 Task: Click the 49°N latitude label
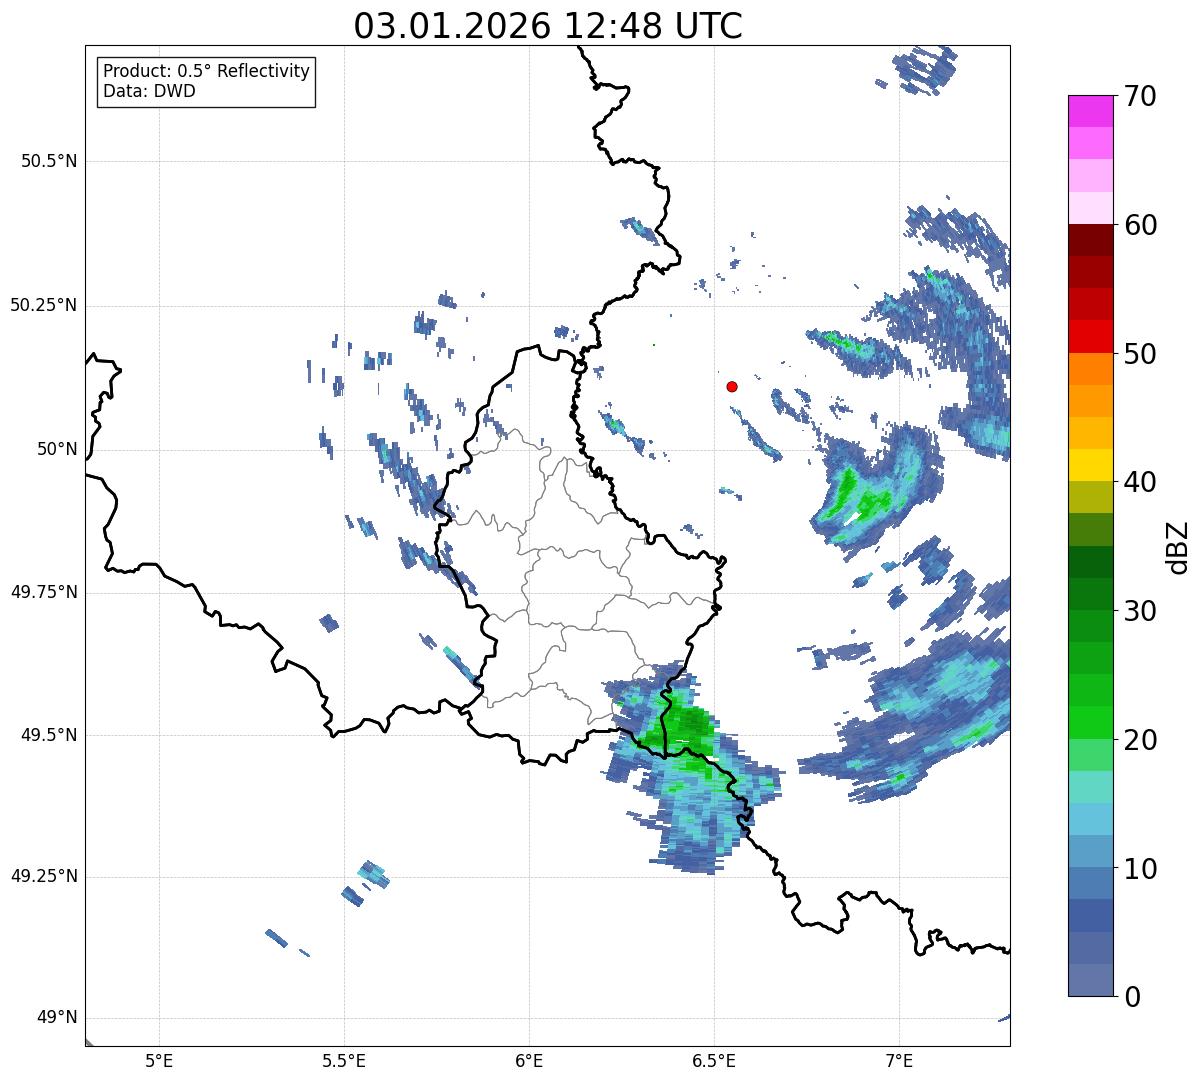click(x=57, y=1018)
